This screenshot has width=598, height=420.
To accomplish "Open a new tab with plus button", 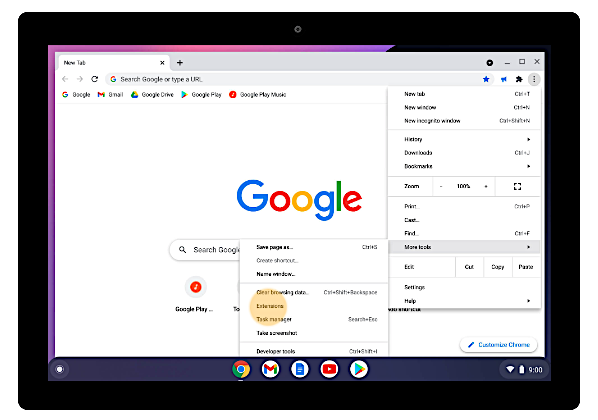I will (x=180, y=63).
